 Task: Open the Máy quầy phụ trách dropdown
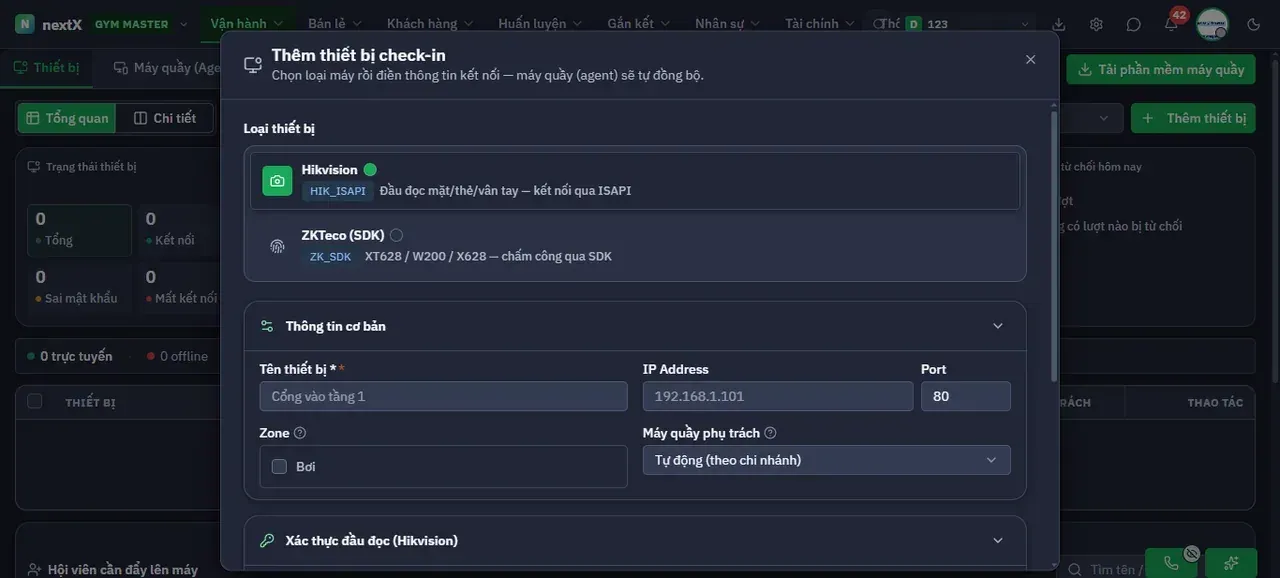pyautogui.click(x=826, y=460)
